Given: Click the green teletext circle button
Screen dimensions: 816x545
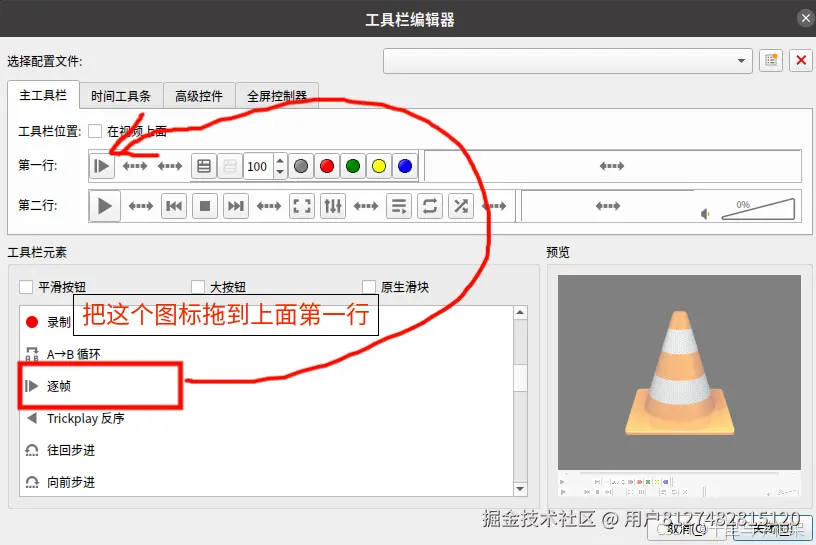Looking at the screenshot, I should coord(353,166).
